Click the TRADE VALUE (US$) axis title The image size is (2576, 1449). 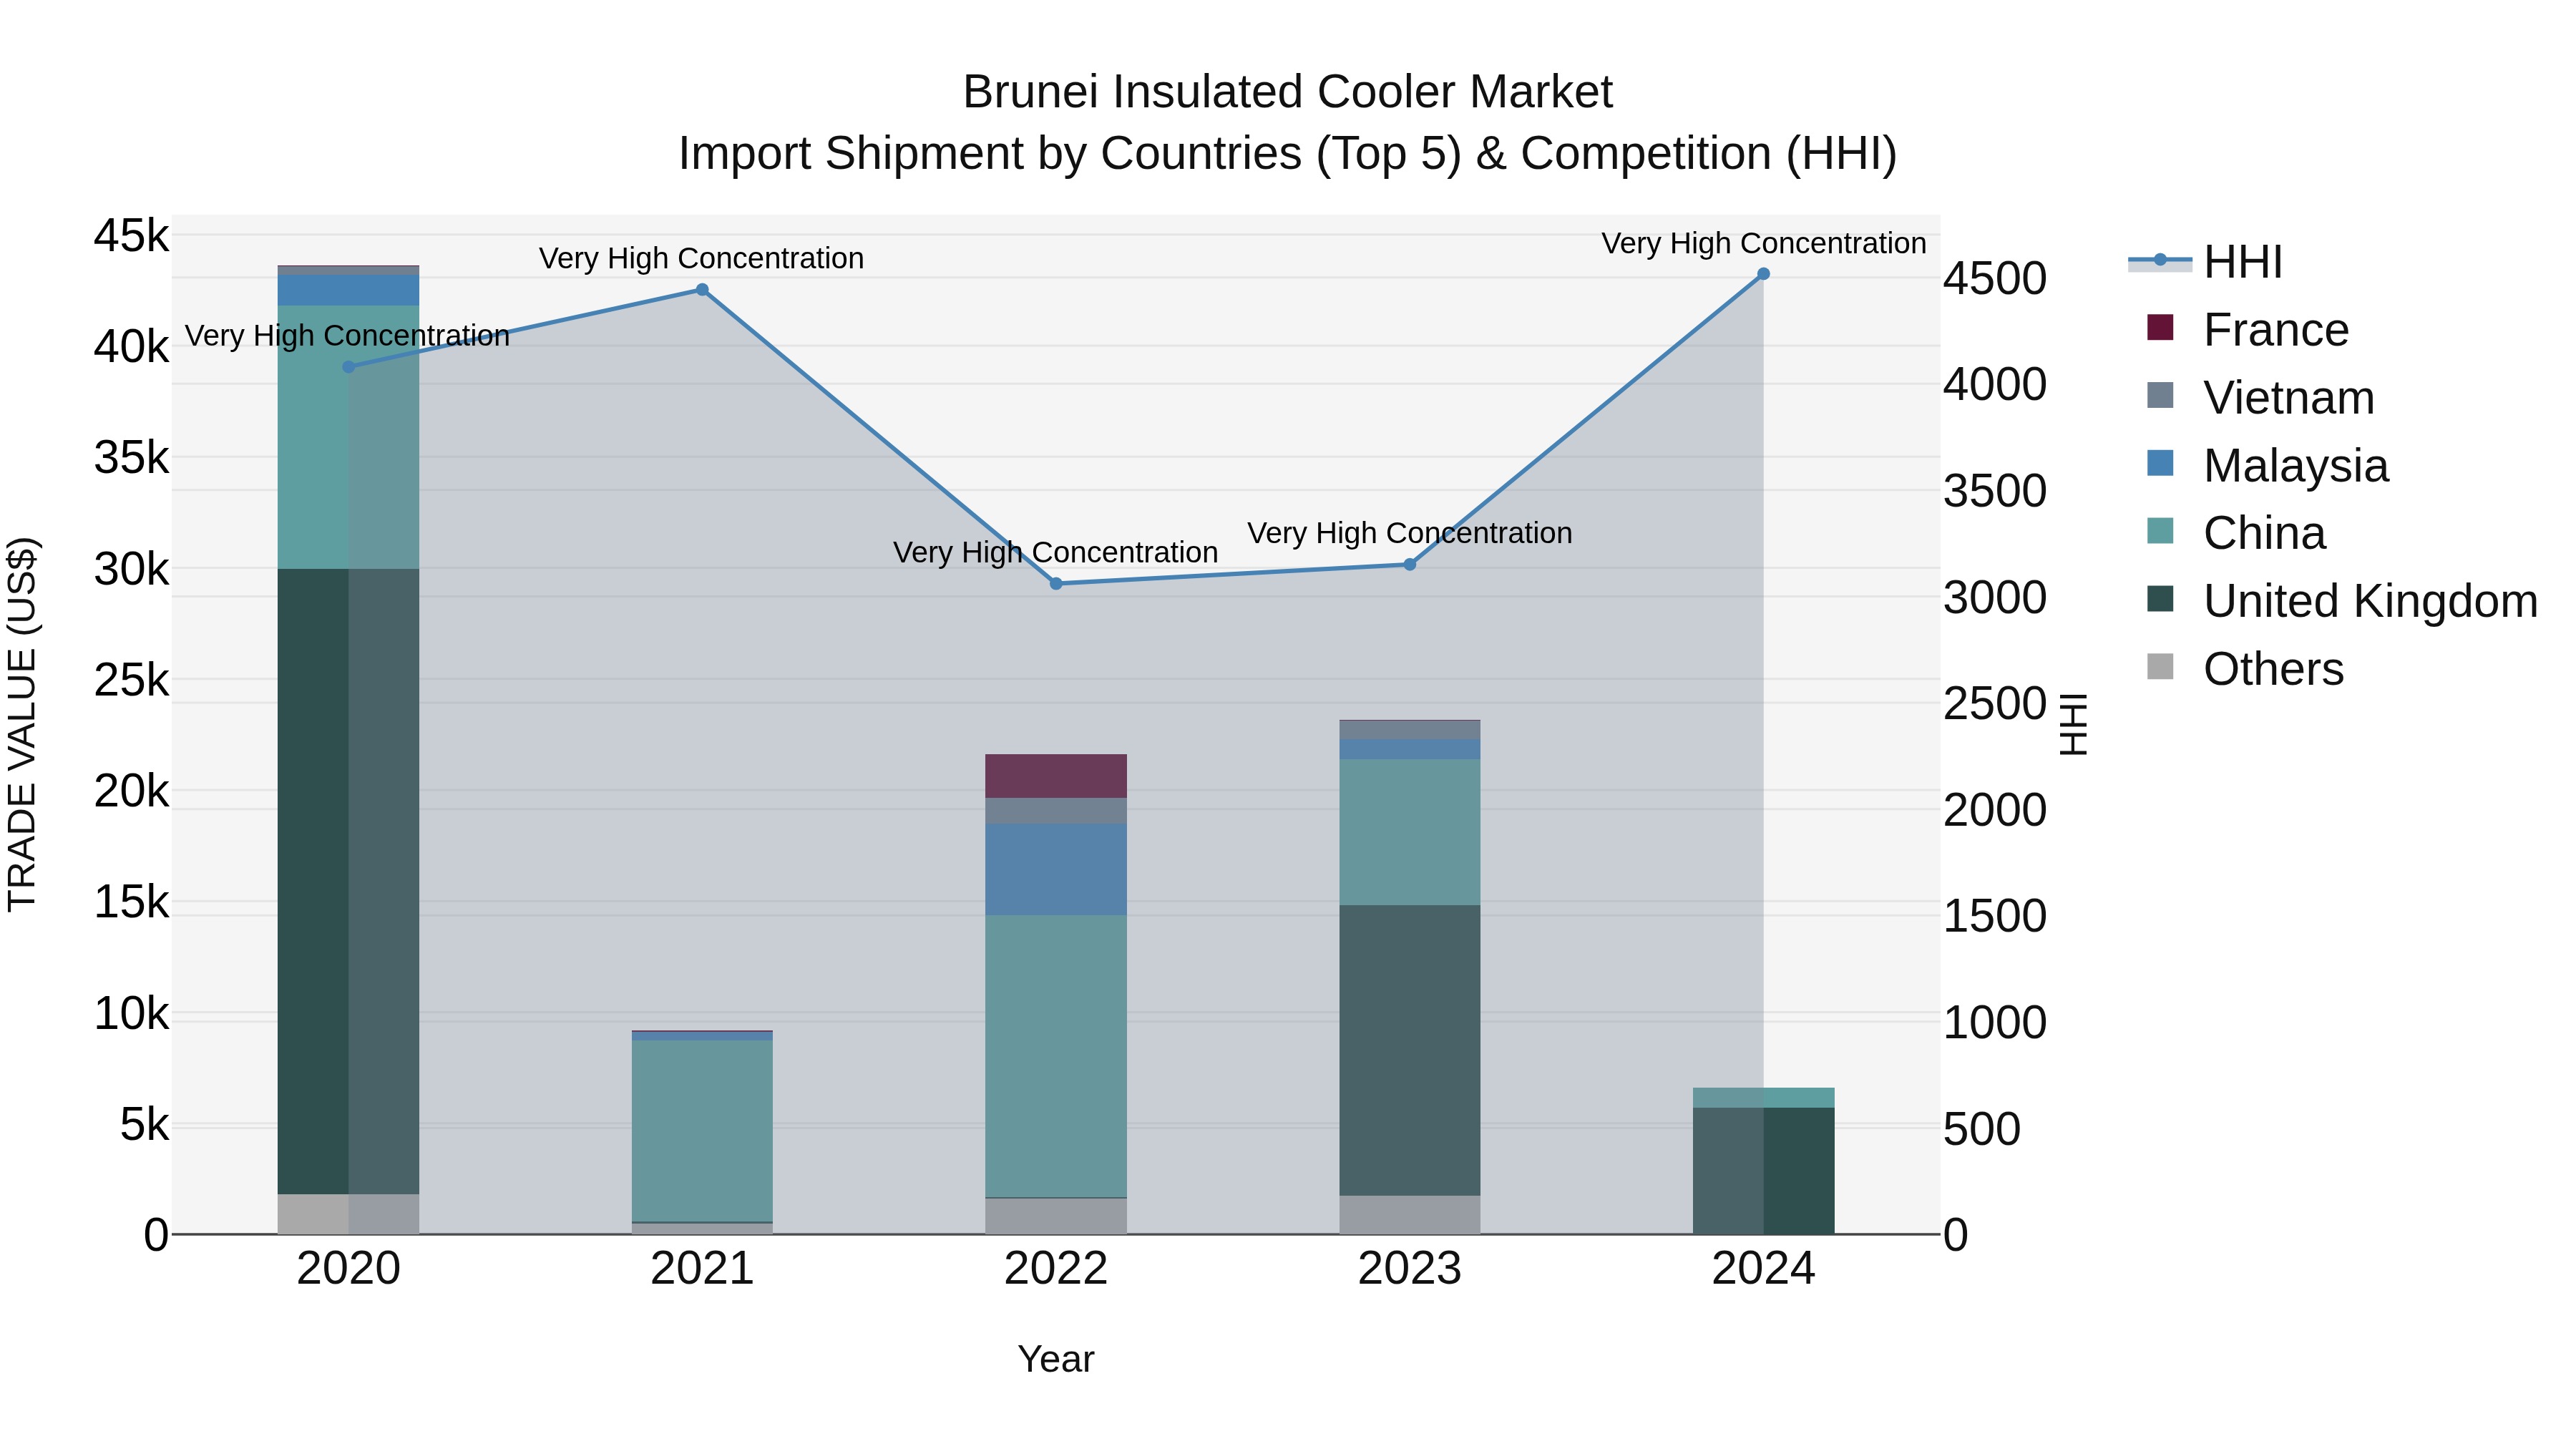pyautogui.click(x=22, y=725)
